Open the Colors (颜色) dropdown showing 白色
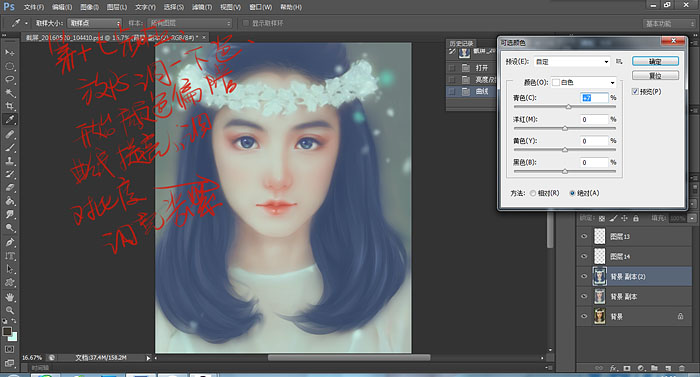 [583, 83]
